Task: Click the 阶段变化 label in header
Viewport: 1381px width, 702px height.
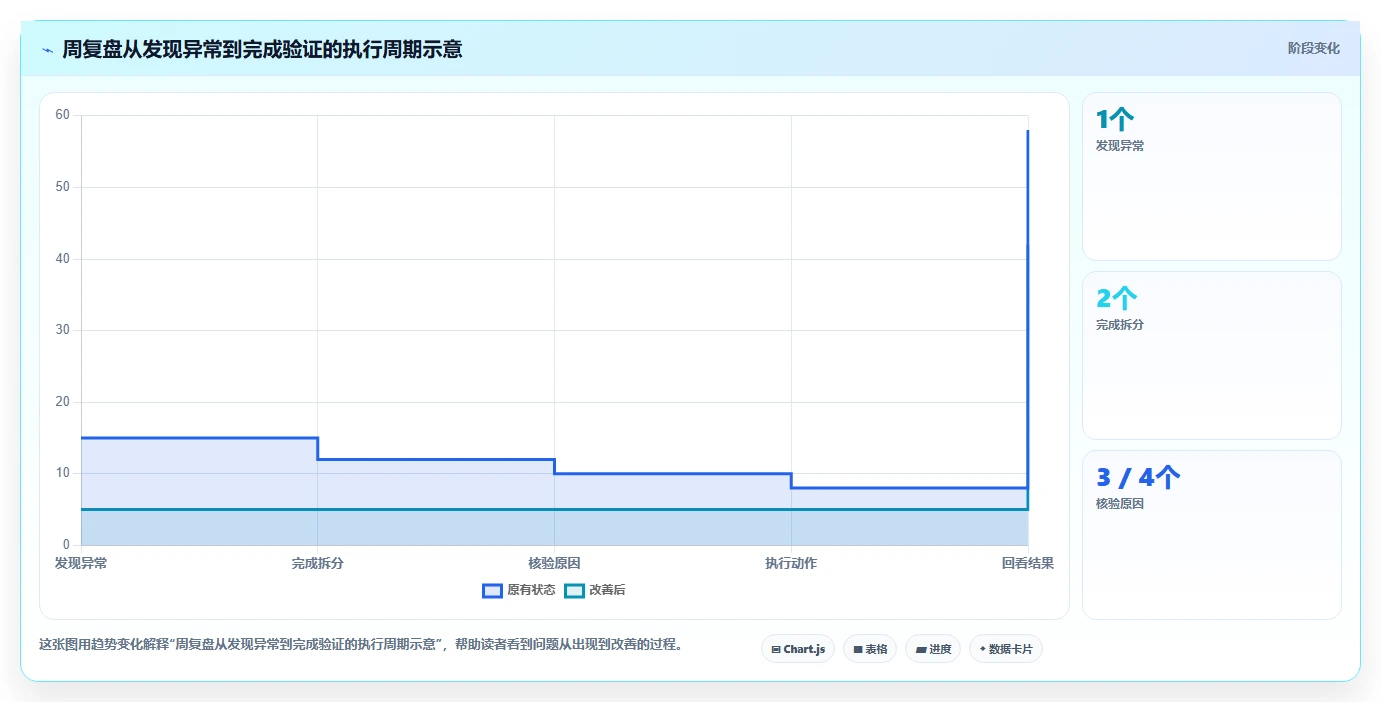Action: click(1313, 48)
